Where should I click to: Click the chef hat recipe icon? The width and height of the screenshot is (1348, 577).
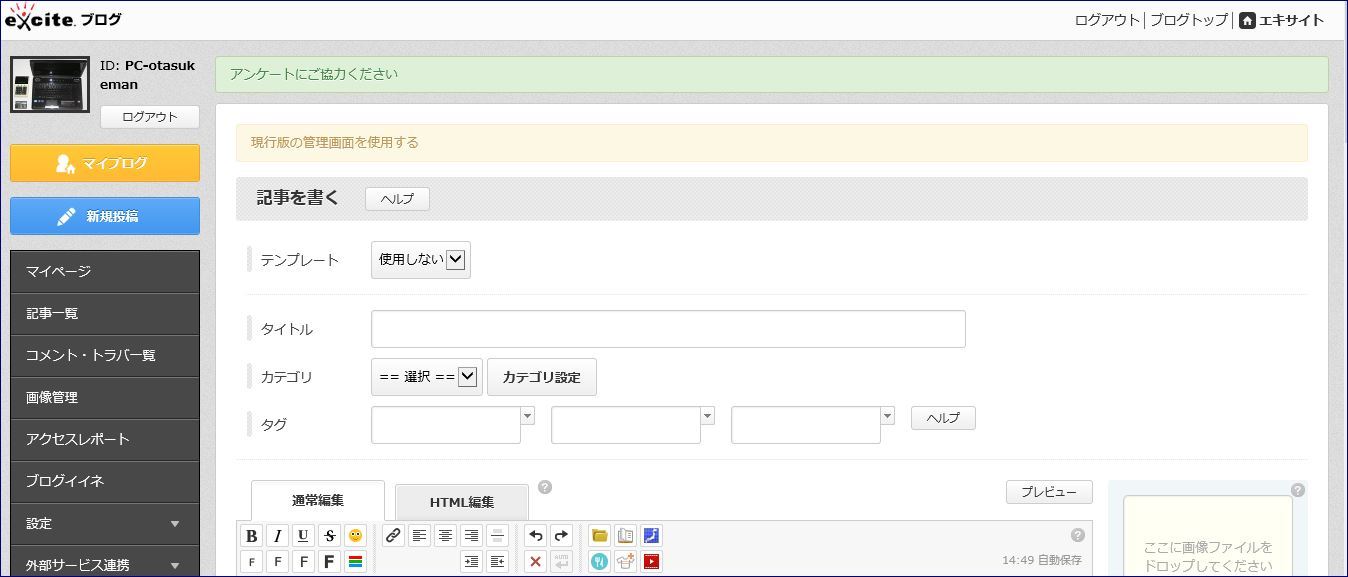[625, 562]
